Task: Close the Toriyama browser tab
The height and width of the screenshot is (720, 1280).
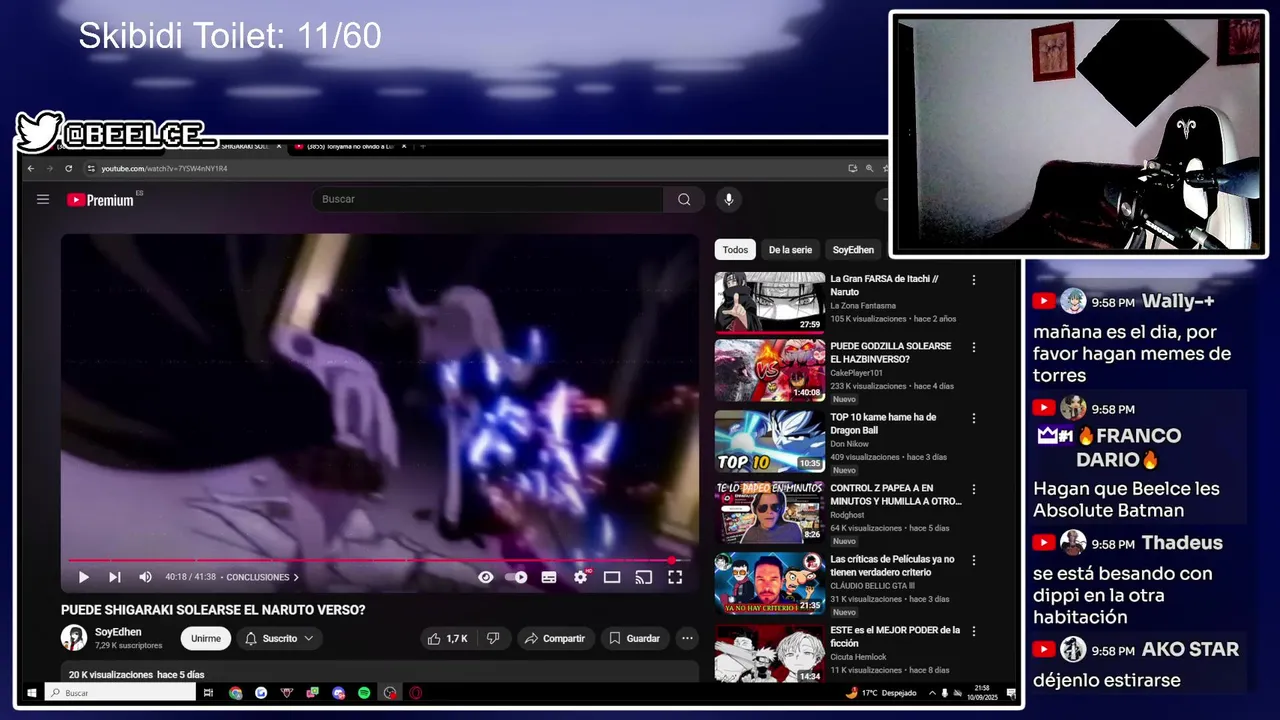Action: [403, 147]
